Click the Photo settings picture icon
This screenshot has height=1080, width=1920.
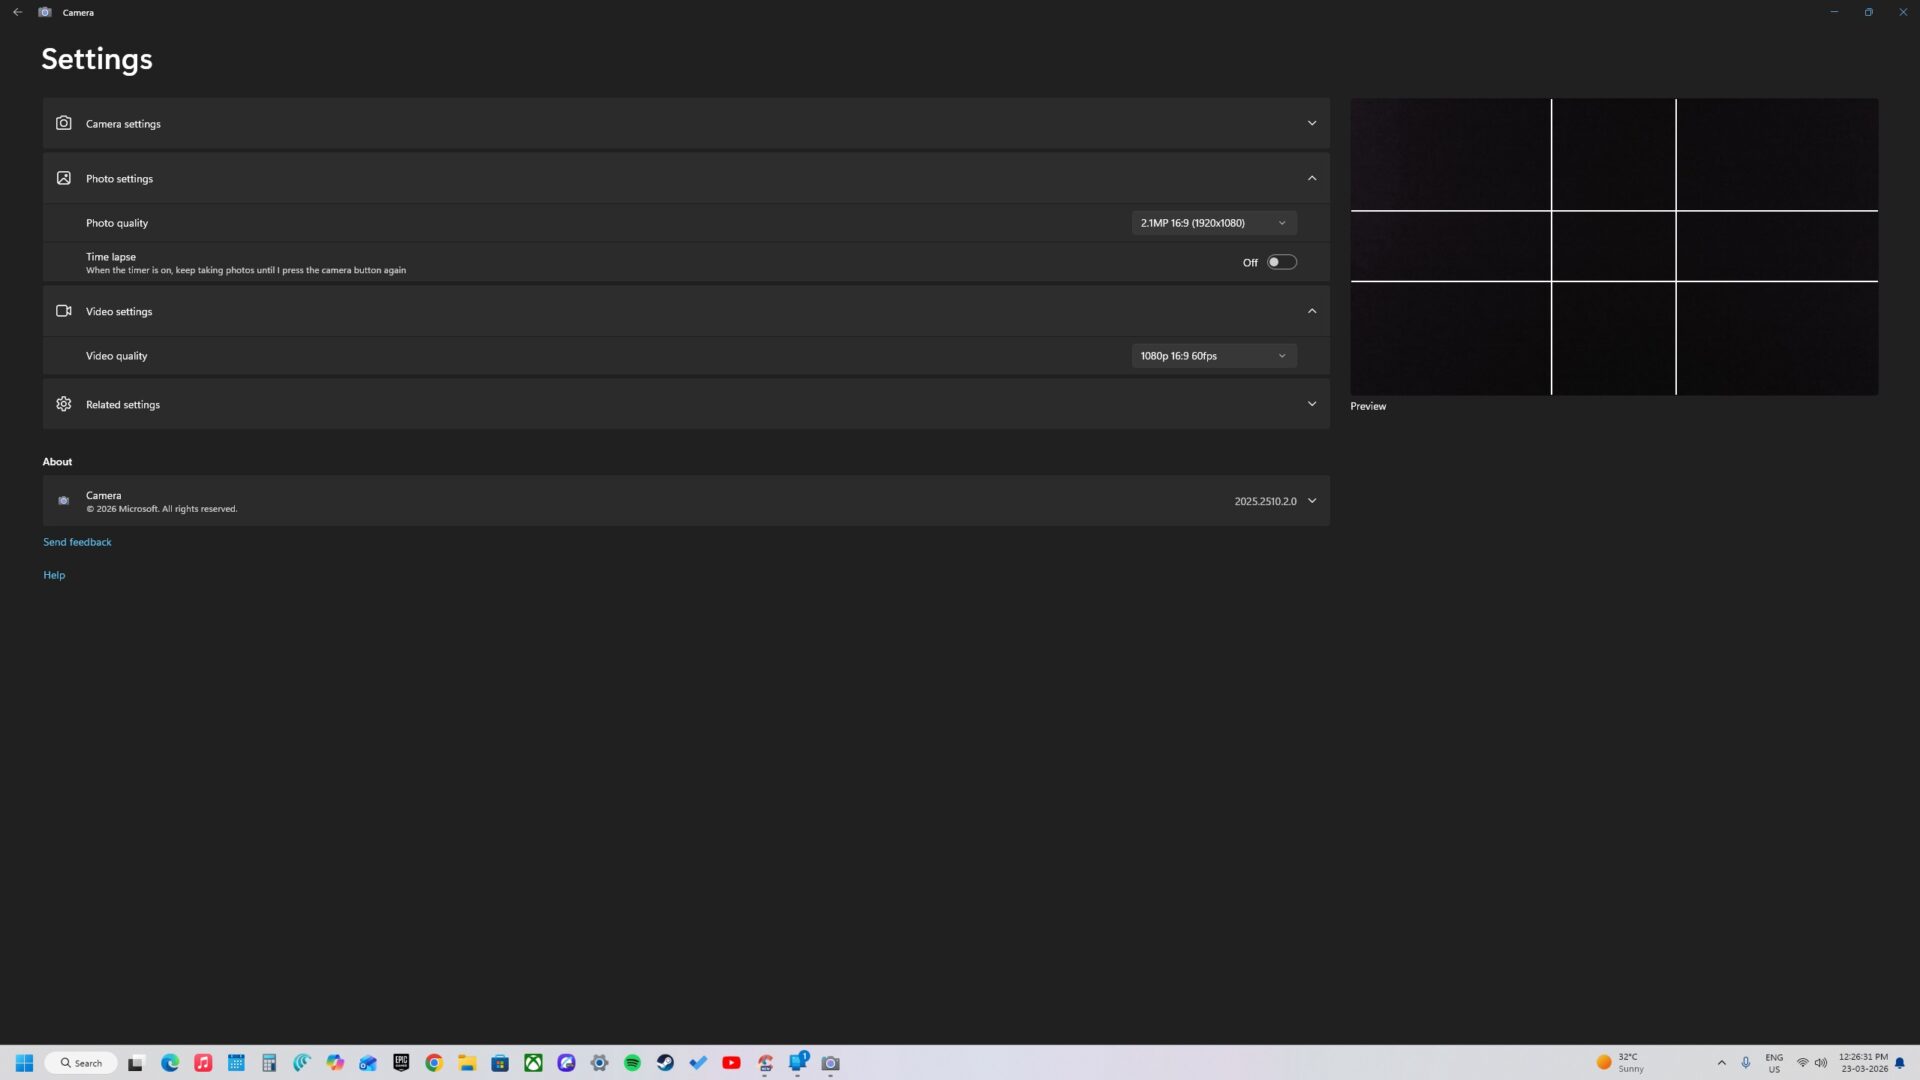63,177
